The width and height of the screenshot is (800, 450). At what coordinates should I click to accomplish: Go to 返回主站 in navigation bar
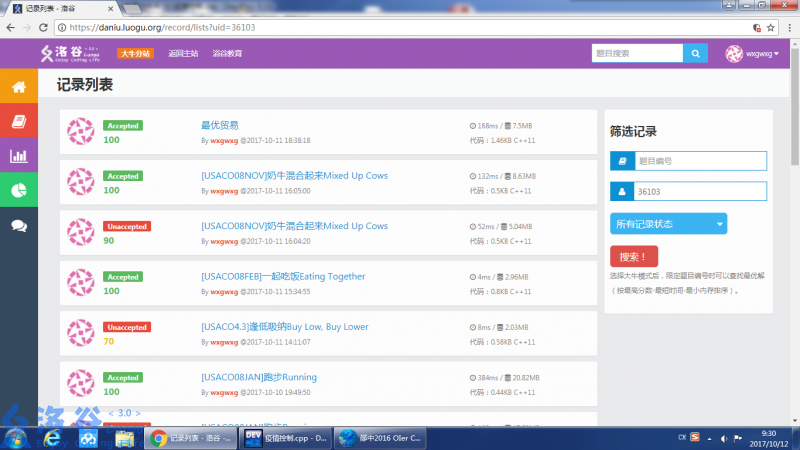tap(183, 54)
